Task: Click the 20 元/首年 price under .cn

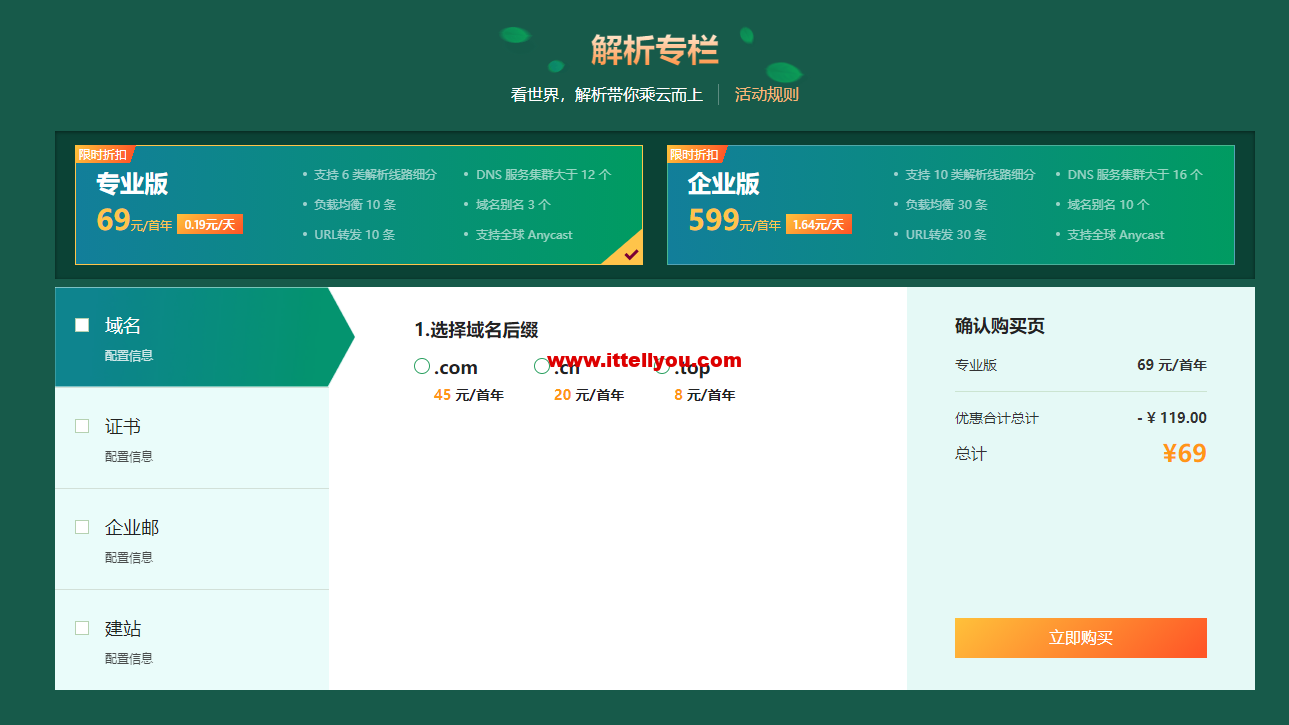Action: [588, 395]
